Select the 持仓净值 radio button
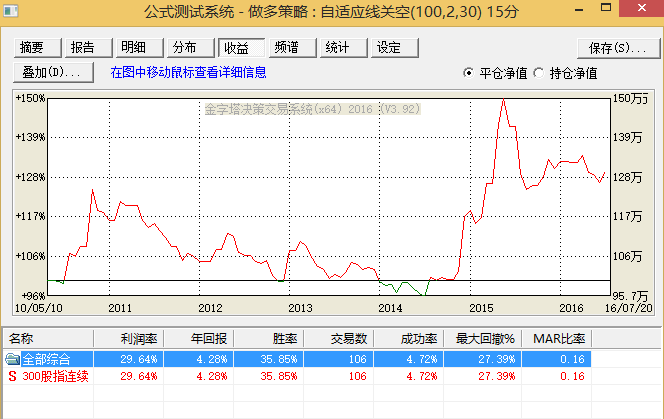The image size is (664, 419). tap(541, 73)
